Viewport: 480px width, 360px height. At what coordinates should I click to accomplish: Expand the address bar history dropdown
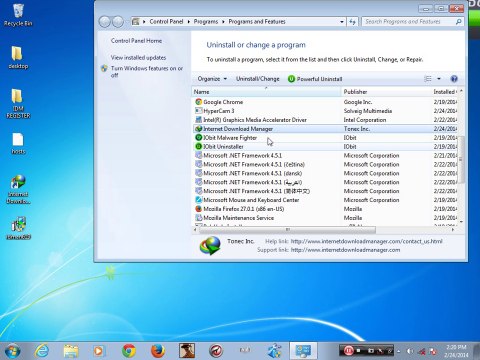point(342,22)
